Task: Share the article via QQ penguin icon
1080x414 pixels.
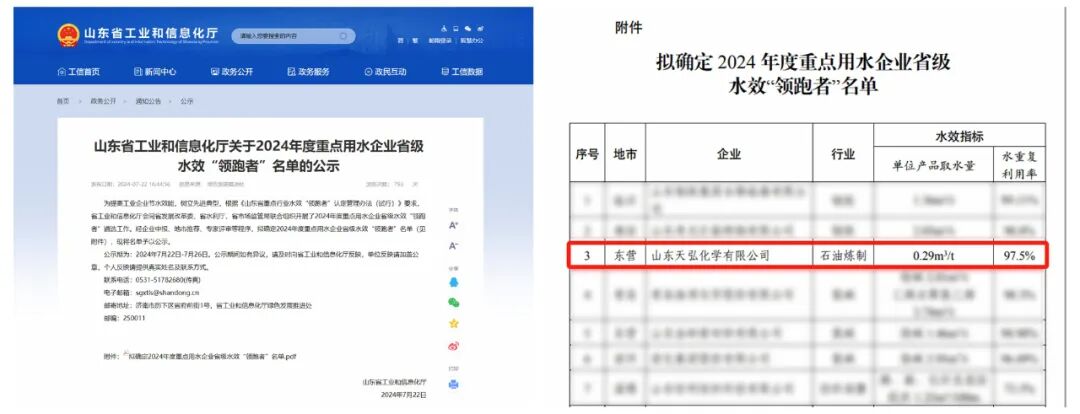Action: tap(453, 282)
